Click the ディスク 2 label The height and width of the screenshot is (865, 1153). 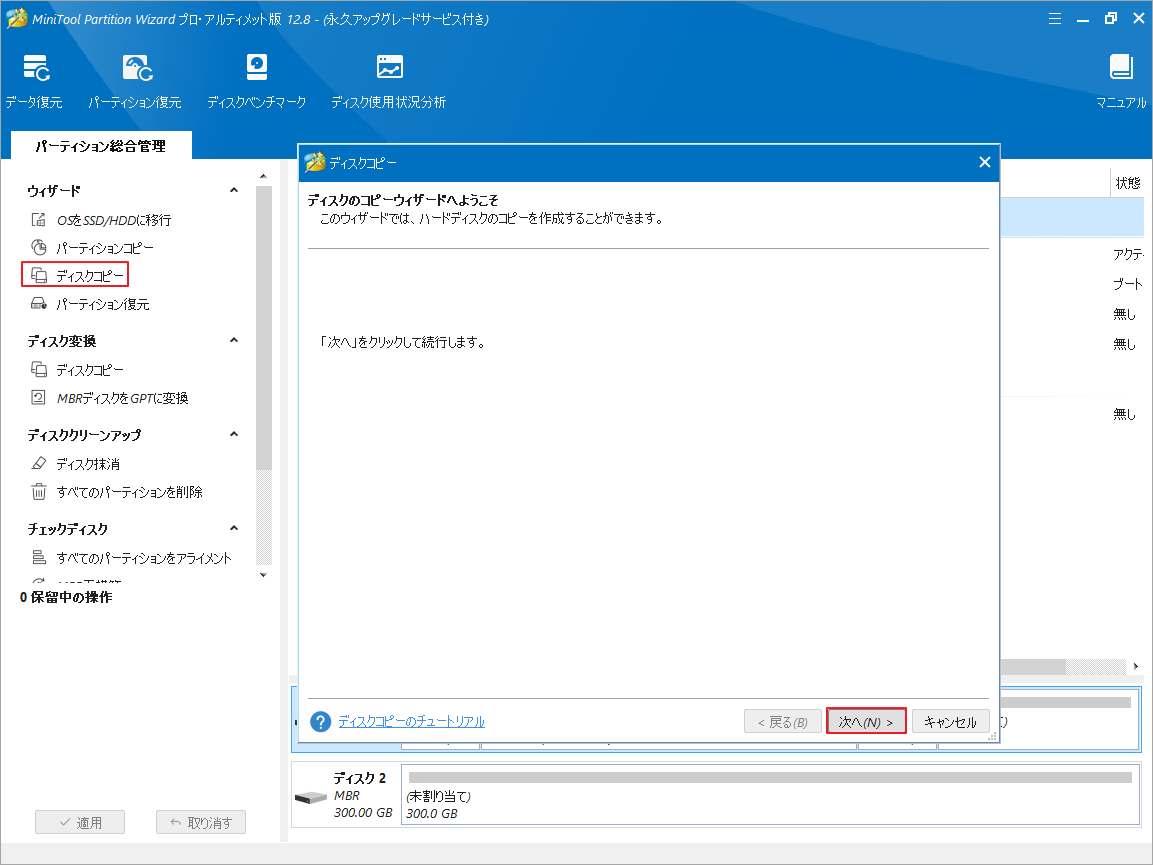[360, 778]
